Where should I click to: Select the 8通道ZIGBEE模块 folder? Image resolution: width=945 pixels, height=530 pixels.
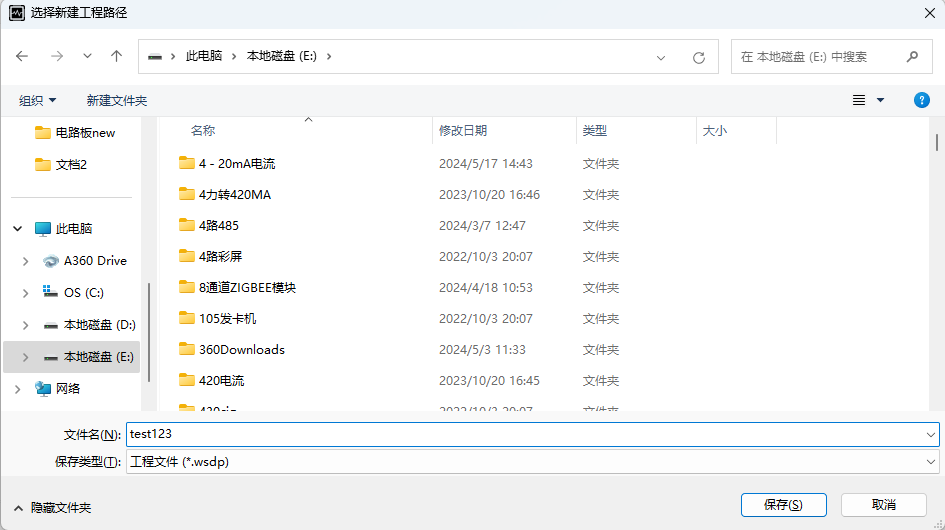(x=248, y=288)
